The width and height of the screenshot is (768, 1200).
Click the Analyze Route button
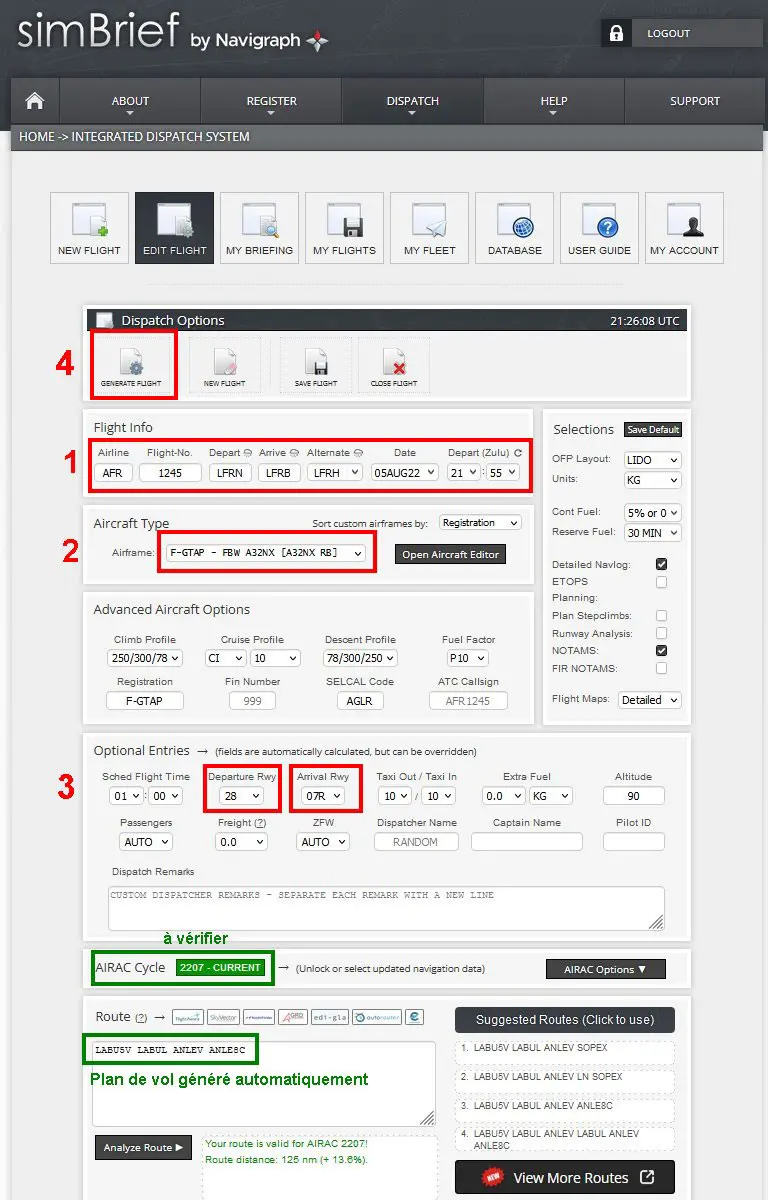tap(143, 1147)
